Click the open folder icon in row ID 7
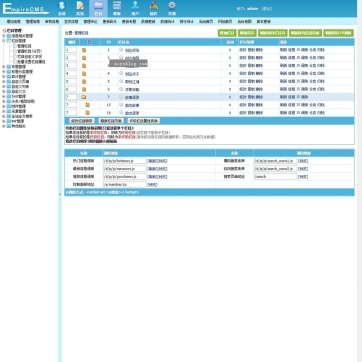The width and height of the screenshot is (362, 362). point(84,97)
